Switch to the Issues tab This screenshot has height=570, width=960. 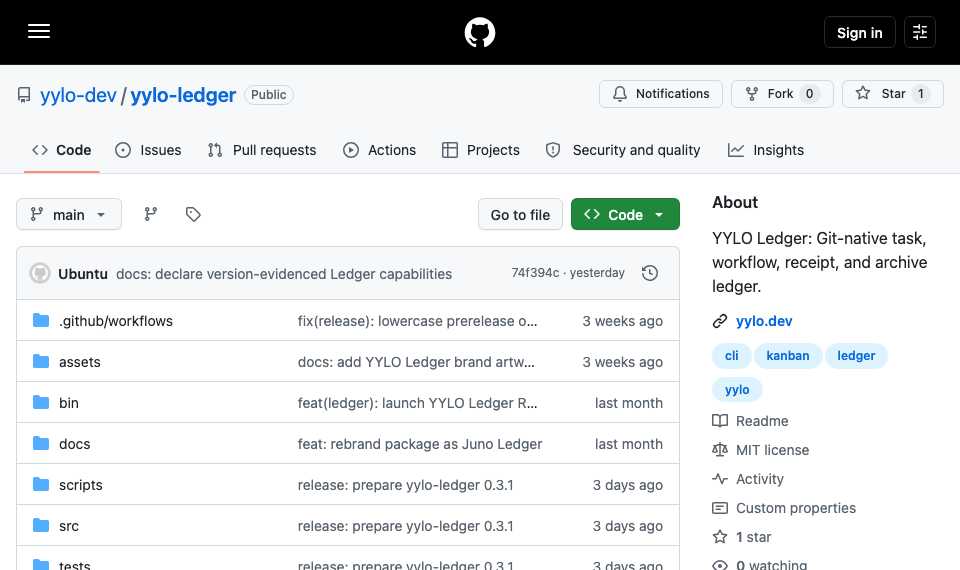coord(148,150)
